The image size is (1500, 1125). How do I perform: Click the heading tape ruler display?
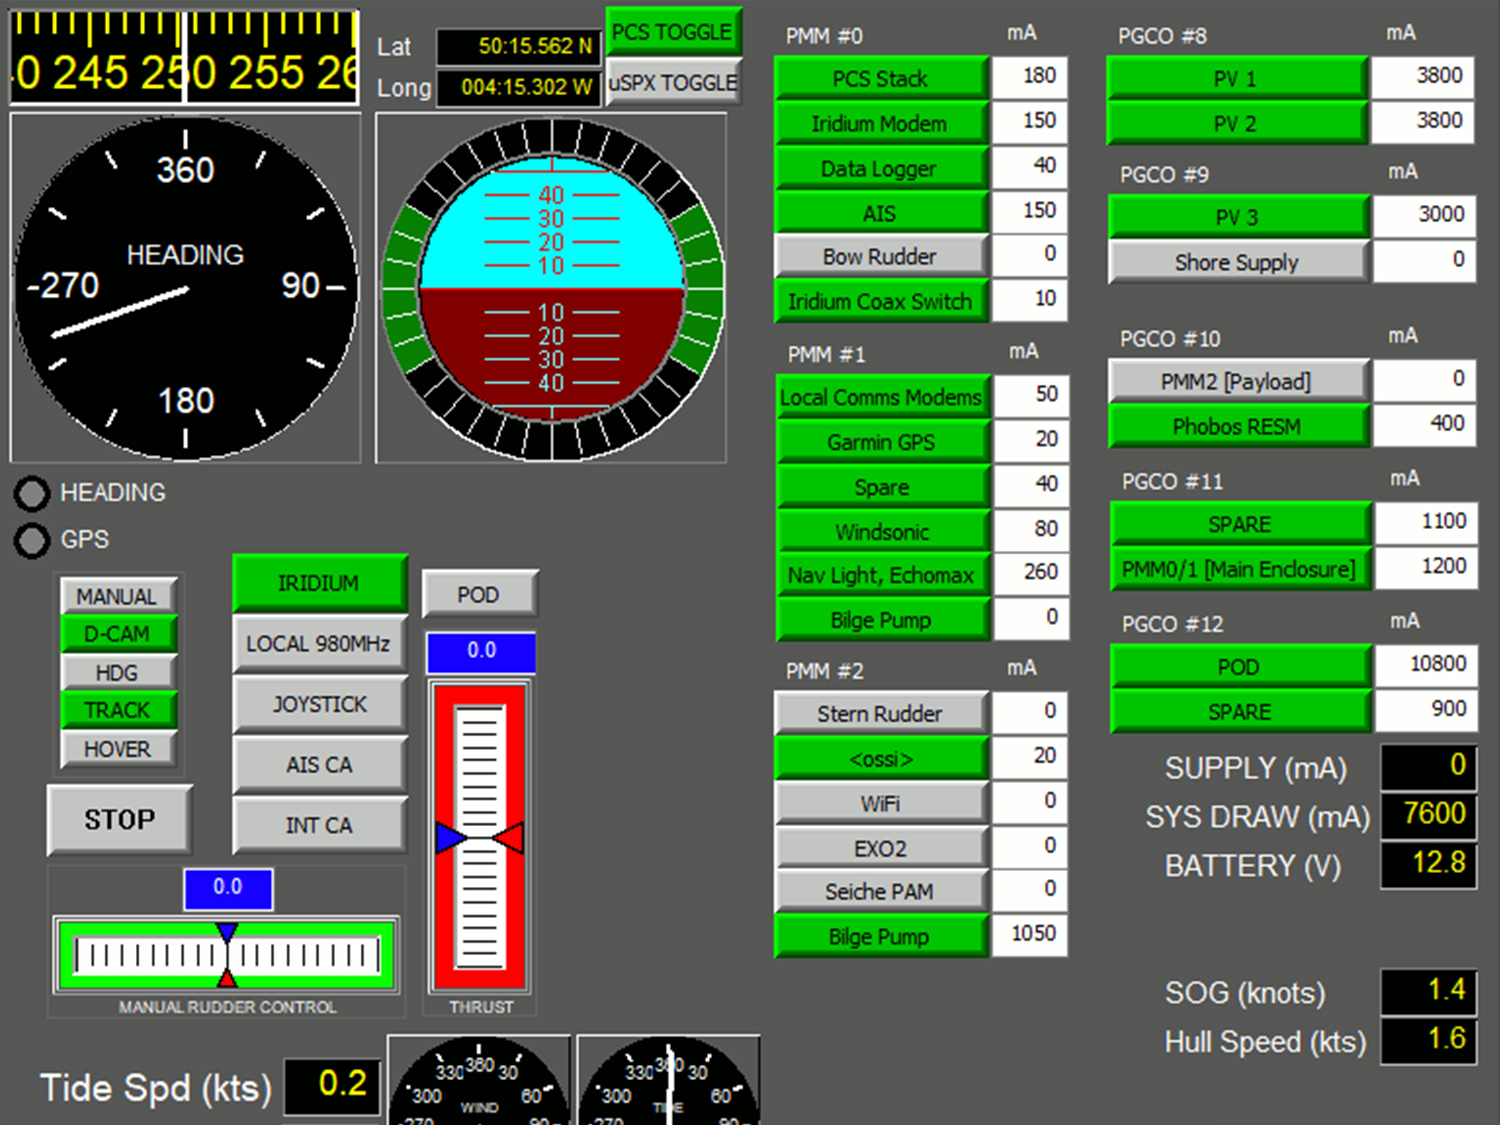coord(185,57)
